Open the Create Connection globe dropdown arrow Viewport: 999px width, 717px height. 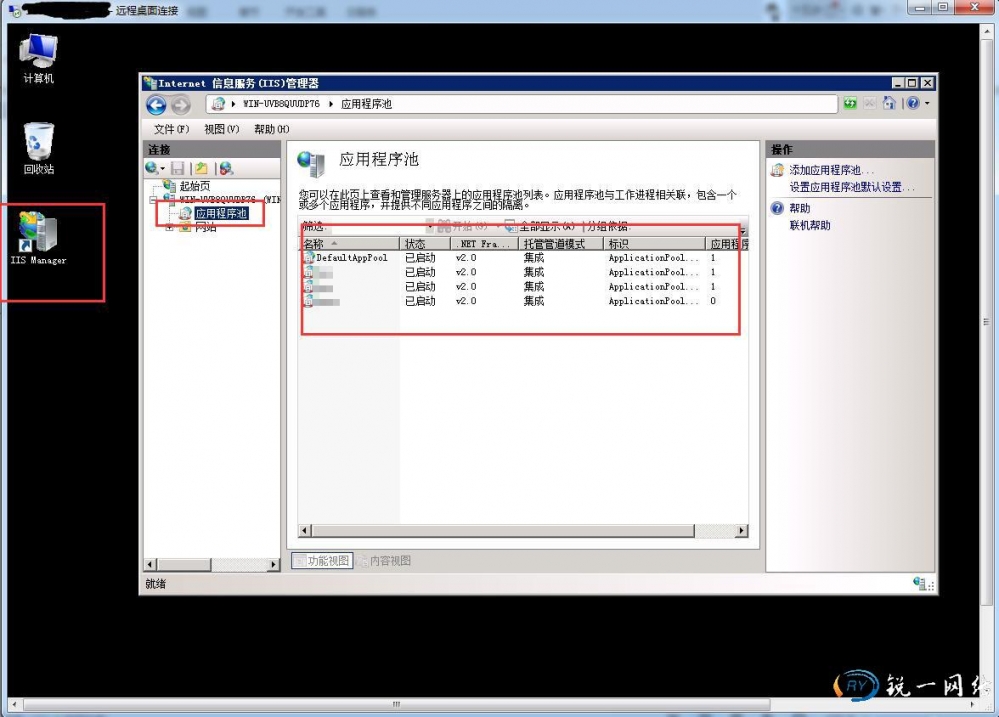(163, 169)
